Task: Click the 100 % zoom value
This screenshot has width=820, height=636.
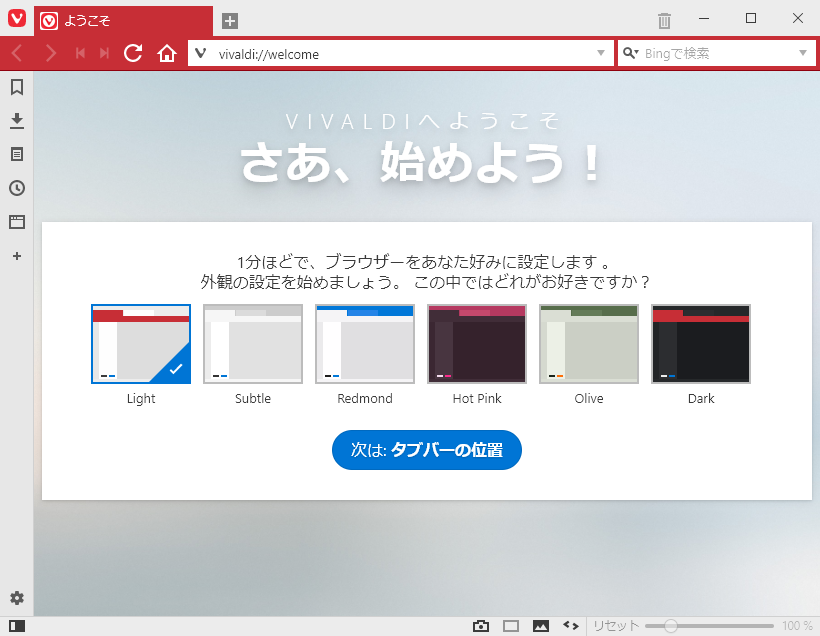Action: tap(797, 626)
